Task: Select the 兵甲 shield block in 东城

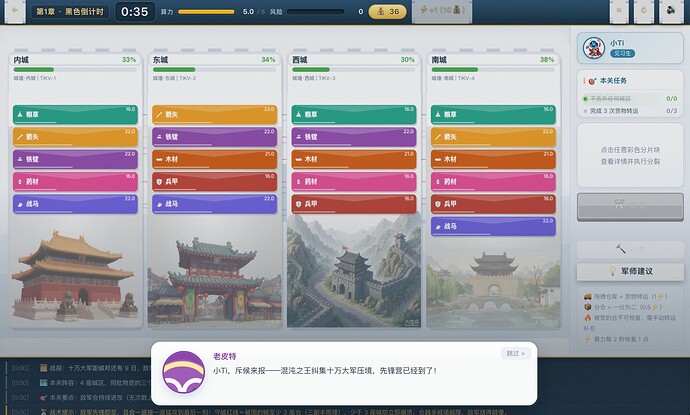Action: pyautogui.click(x=215, y=182)
